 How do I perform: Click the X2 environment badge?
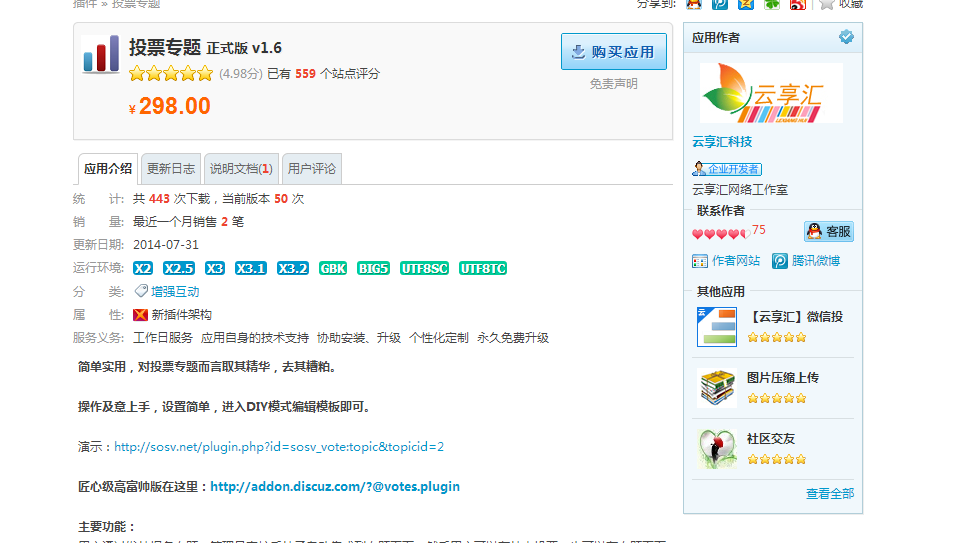click(x=143, y=268)
